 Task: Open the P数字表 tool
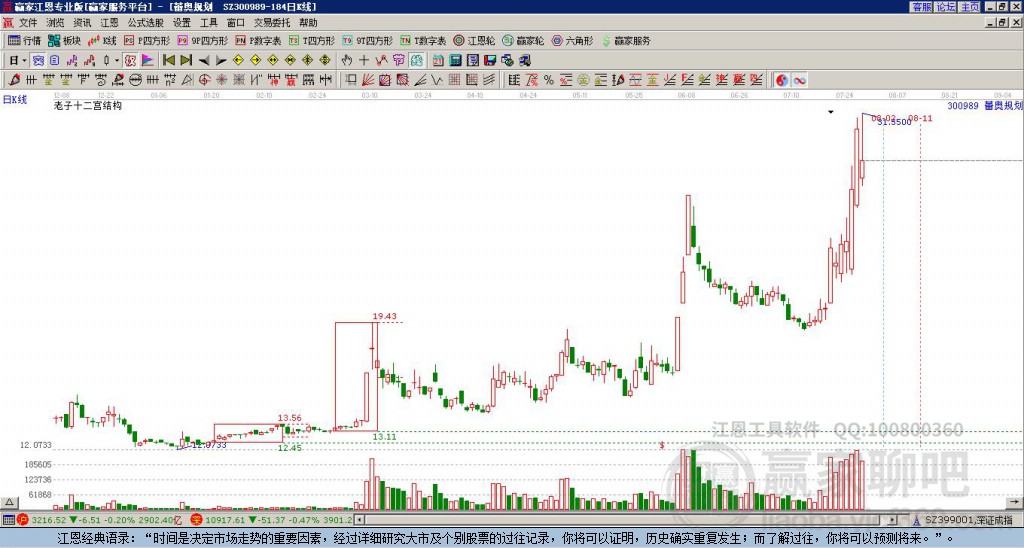tap(259, 40)
